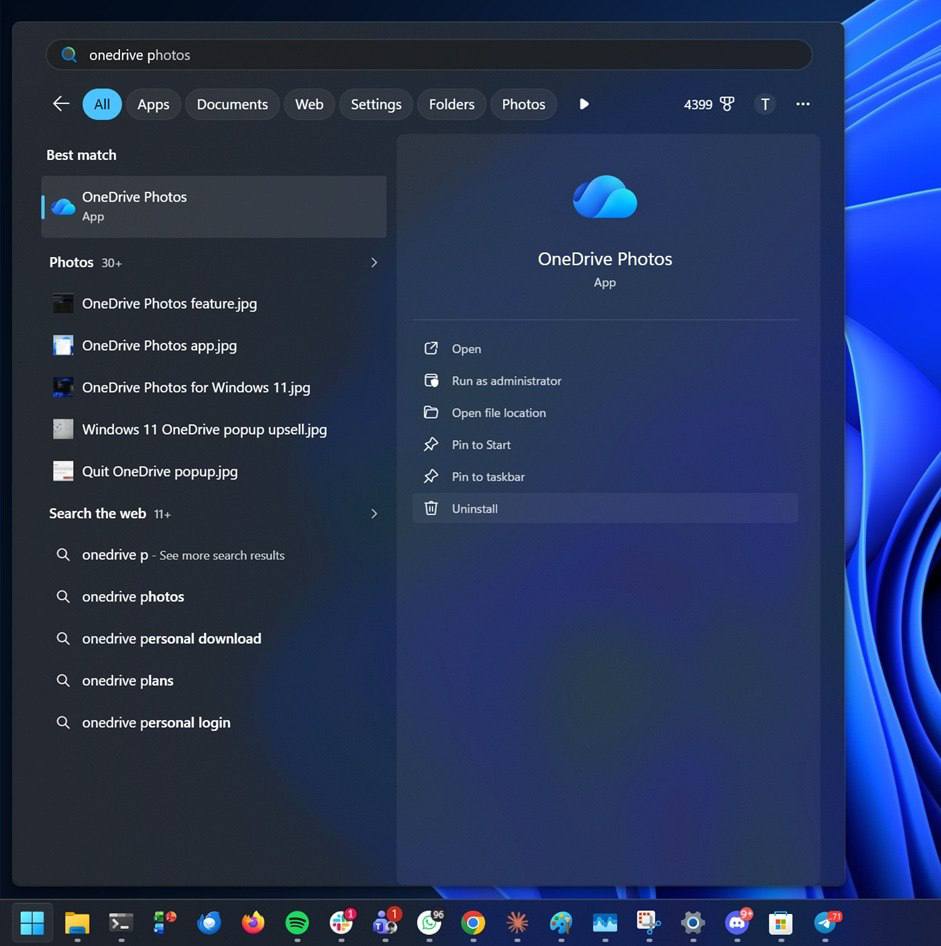Open the 4399 rewards points trophy
This screenshot has height=946, width=941.
(x=709, y=104)
